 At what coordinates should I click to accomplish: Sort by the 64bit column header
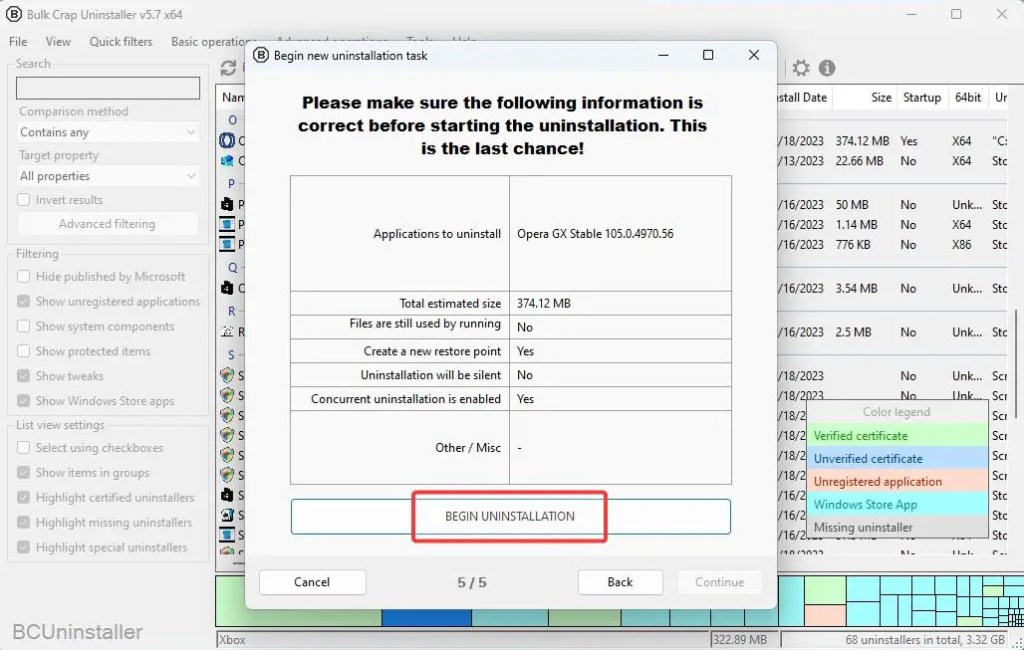pos(968,97)
